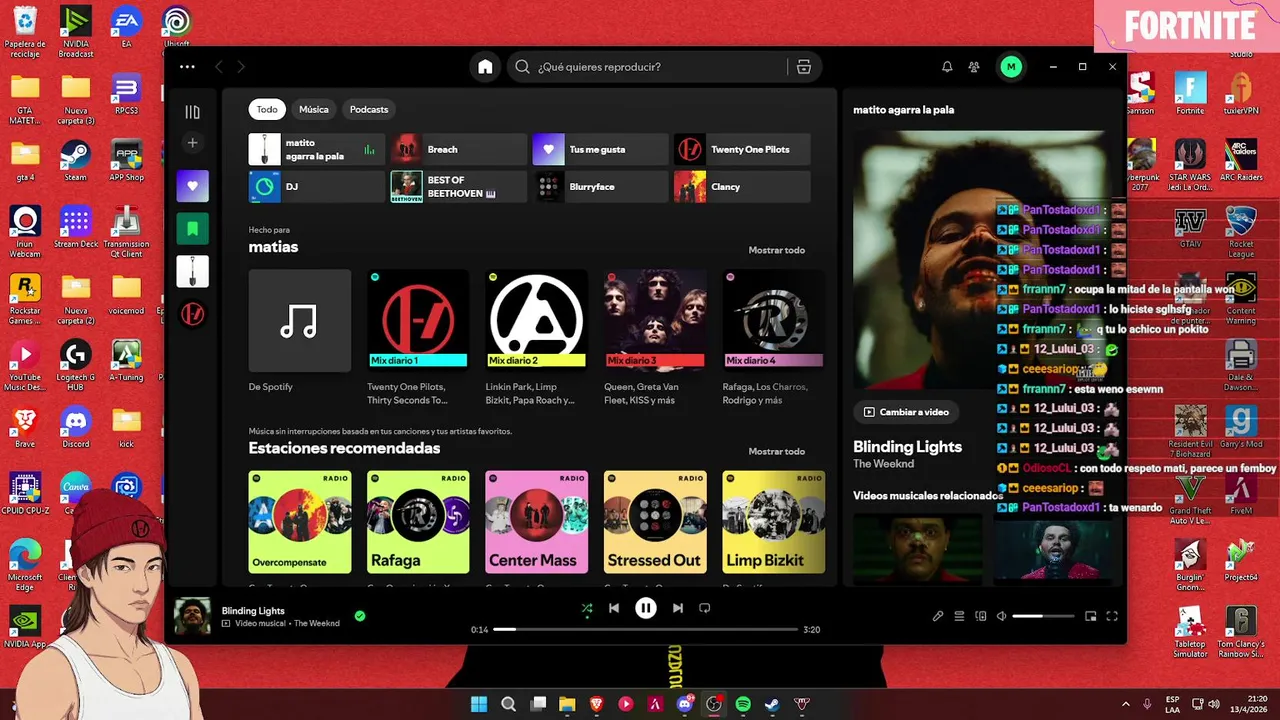The width and height of the screenshot is (1280, 720).
Task: Open friend activity icon
Action: (974, 67)
